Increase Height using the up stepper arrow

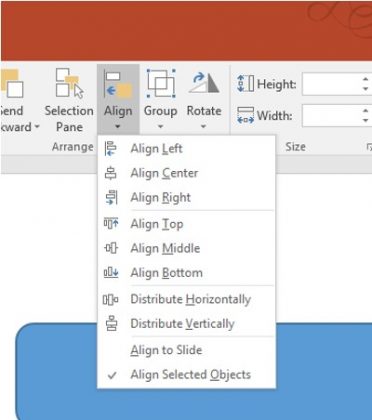coord(366,80)
